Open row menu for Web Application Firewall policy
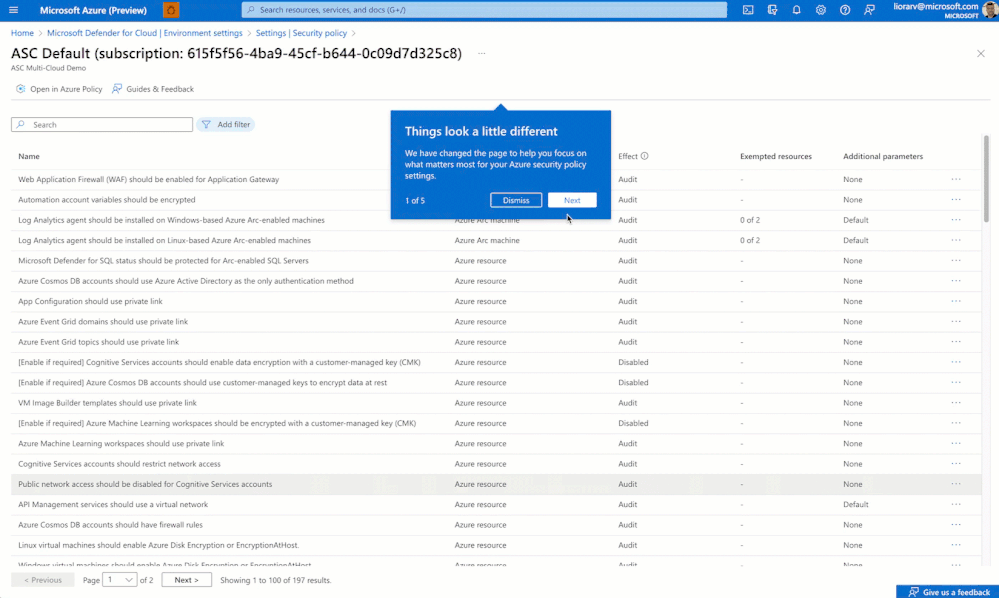 [x=956, y=180]
